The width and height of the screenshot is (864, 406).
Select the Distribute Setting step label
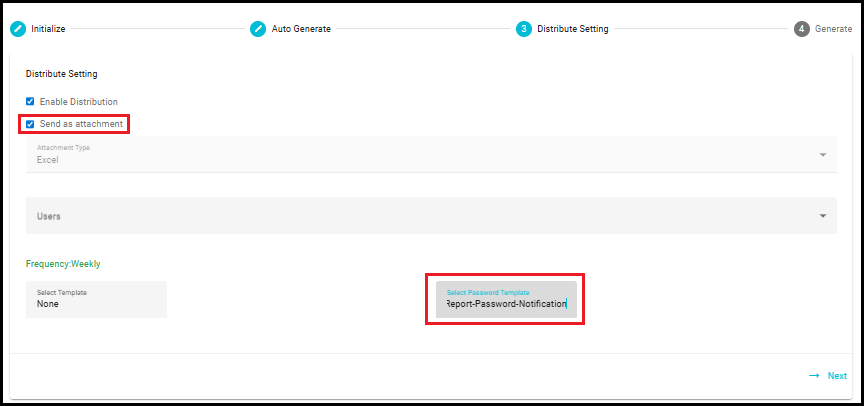point(573,29)
